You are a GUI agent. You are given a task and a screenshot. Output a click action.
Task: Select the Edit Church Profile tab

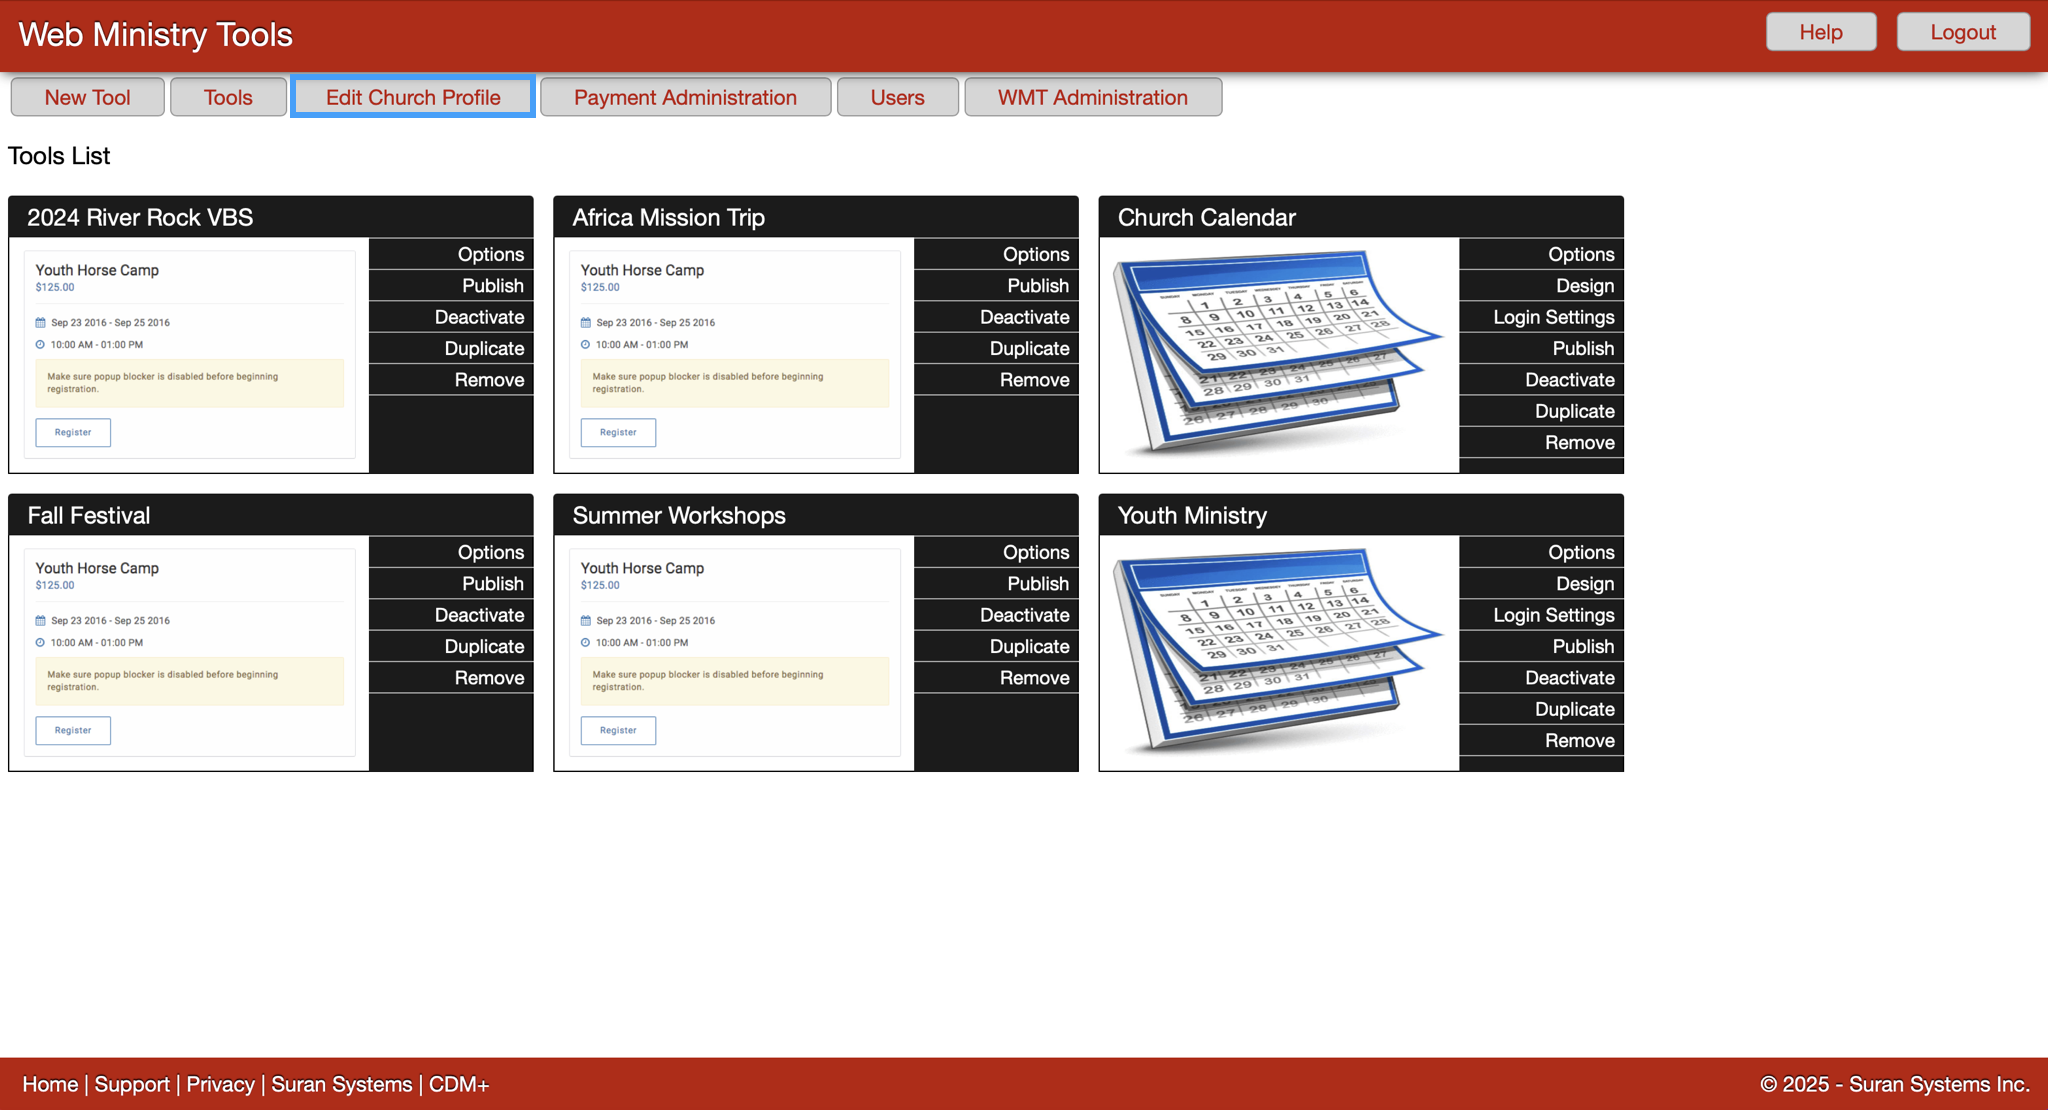click(x=412, y=97)
